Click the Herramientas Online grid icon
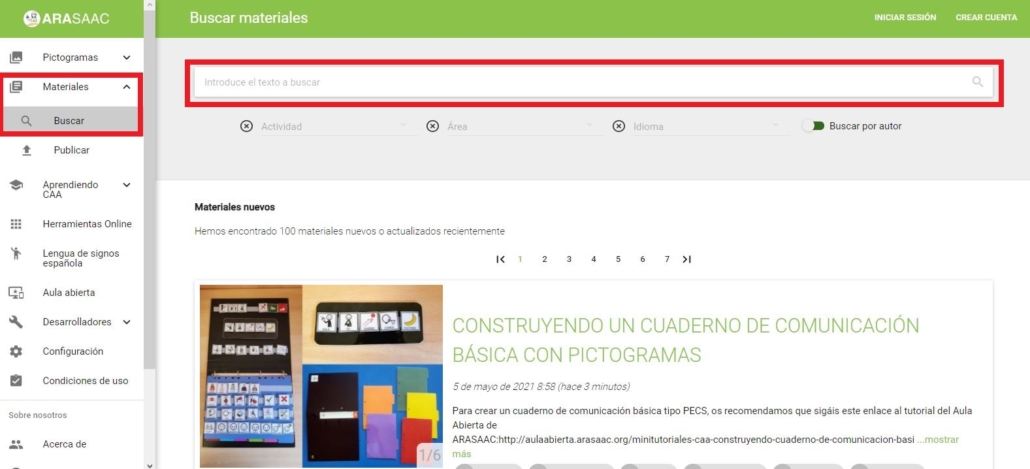 (16, 224)
